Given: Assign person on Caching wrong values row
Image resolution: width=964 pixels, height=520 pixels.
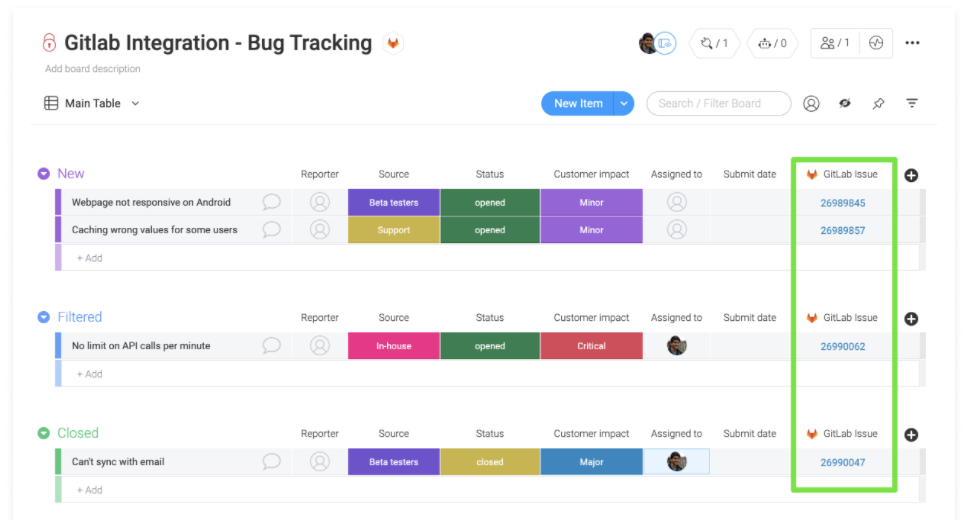Looking at the screenshot, I should tap(677, 230).
